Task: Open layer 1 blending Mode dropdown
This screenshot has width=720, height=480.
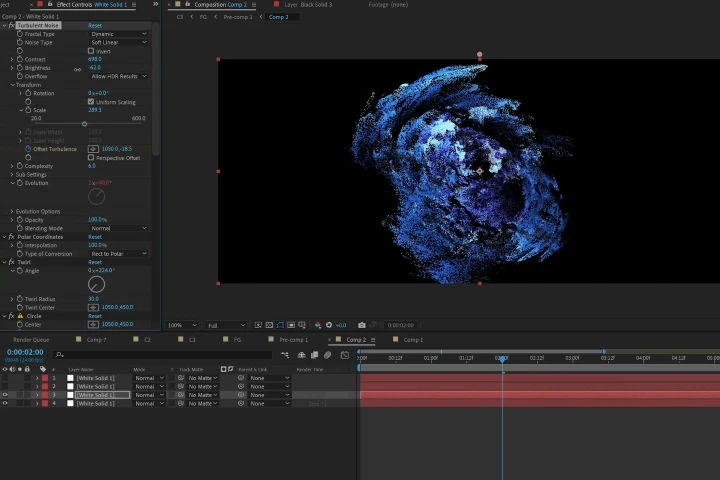Action: (x=149, y=378)
